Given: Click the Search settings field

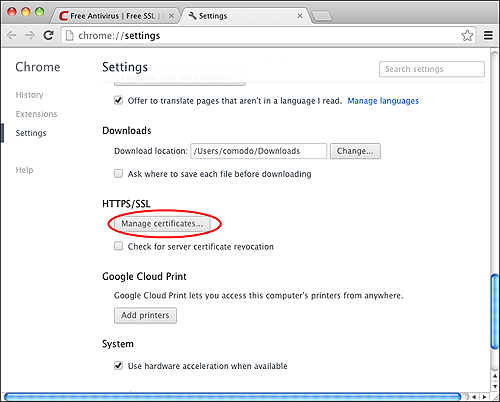Looking at the screenshot, I should click(x=432, y=69).
